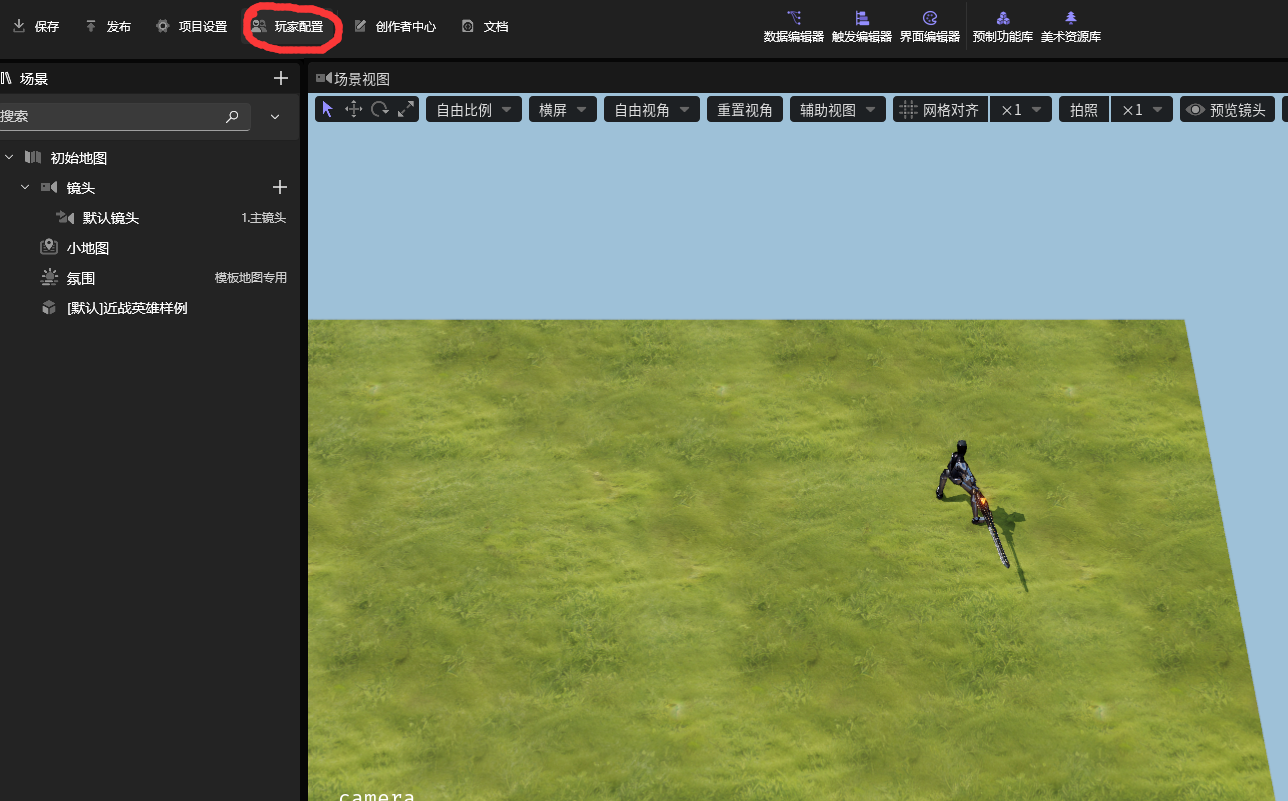Open the 界面编辑器 UI editor
Viewport: 1288px width, 801px height.
(930, 27)
